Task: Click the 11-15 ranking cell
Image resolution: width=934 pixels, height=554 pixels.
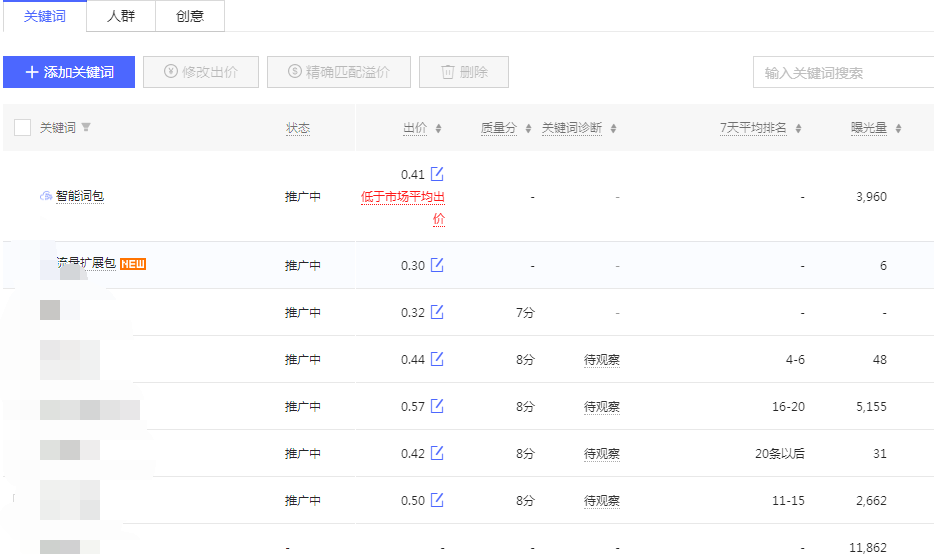Action: (788, 501)
